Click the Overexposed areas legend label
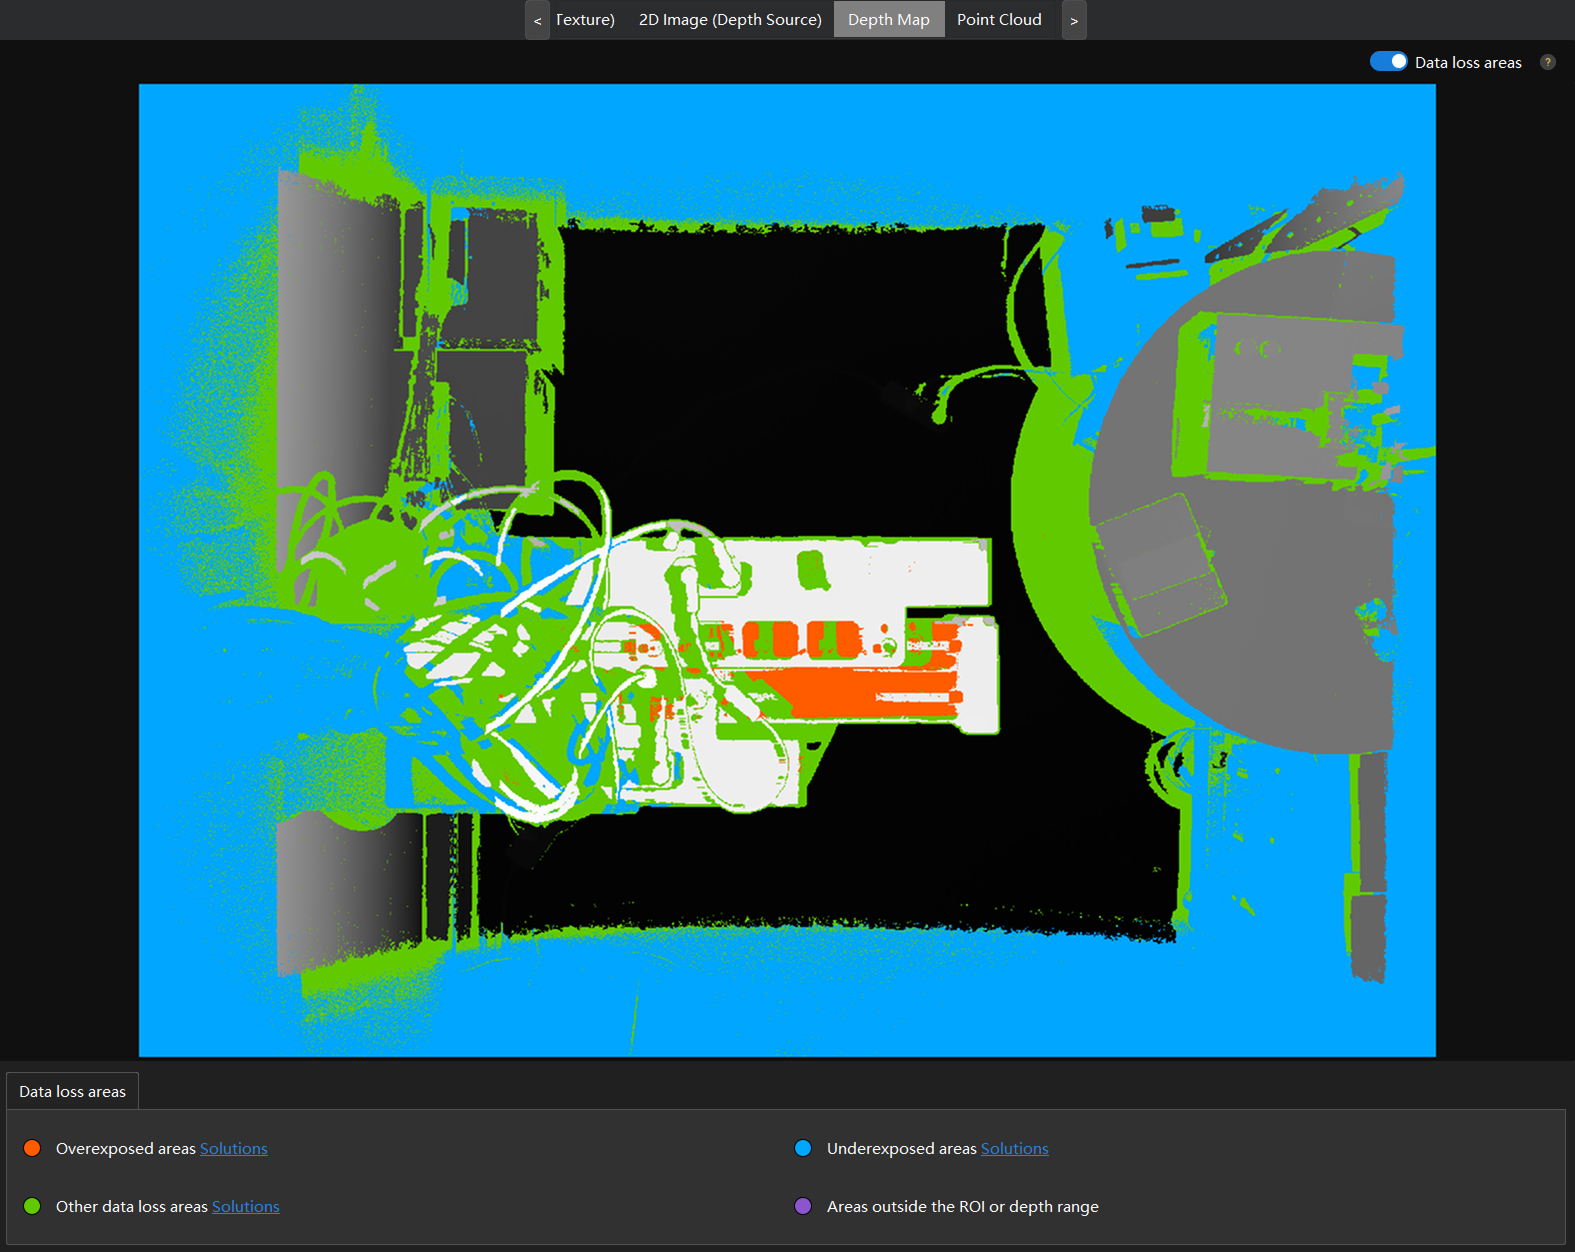The height and width of the screenshot is (1252, 1575). pos(125,1148)
